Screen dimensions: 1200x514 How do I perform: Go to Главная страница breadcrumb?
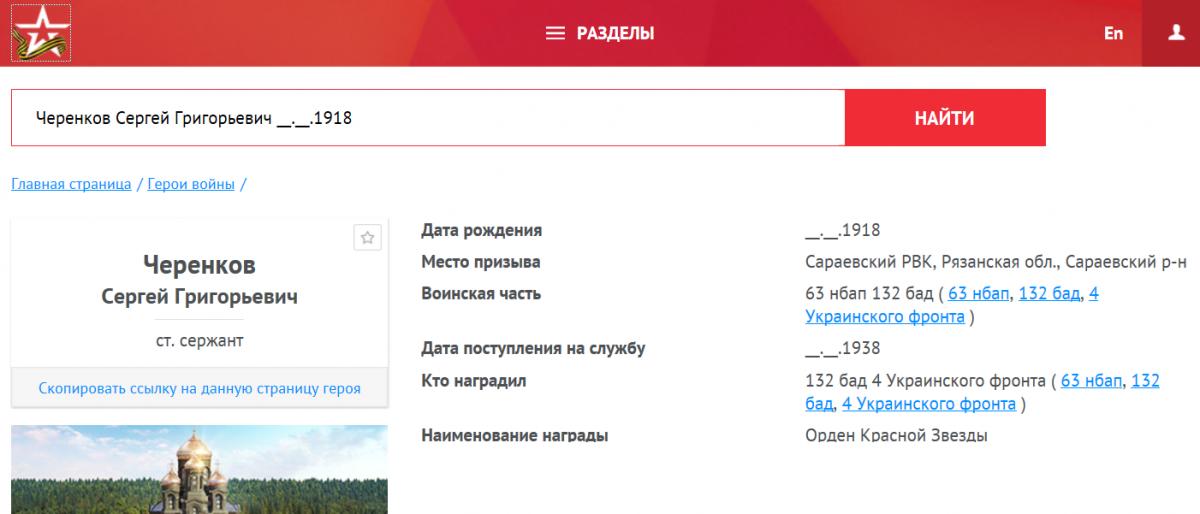(x=71, y=184)
